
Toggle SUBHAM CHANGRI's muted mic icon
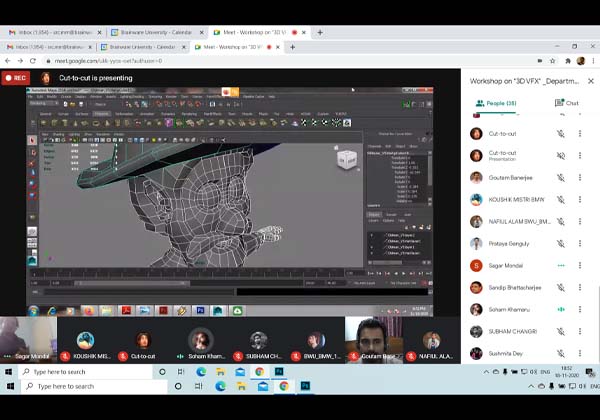coord(561,332)
